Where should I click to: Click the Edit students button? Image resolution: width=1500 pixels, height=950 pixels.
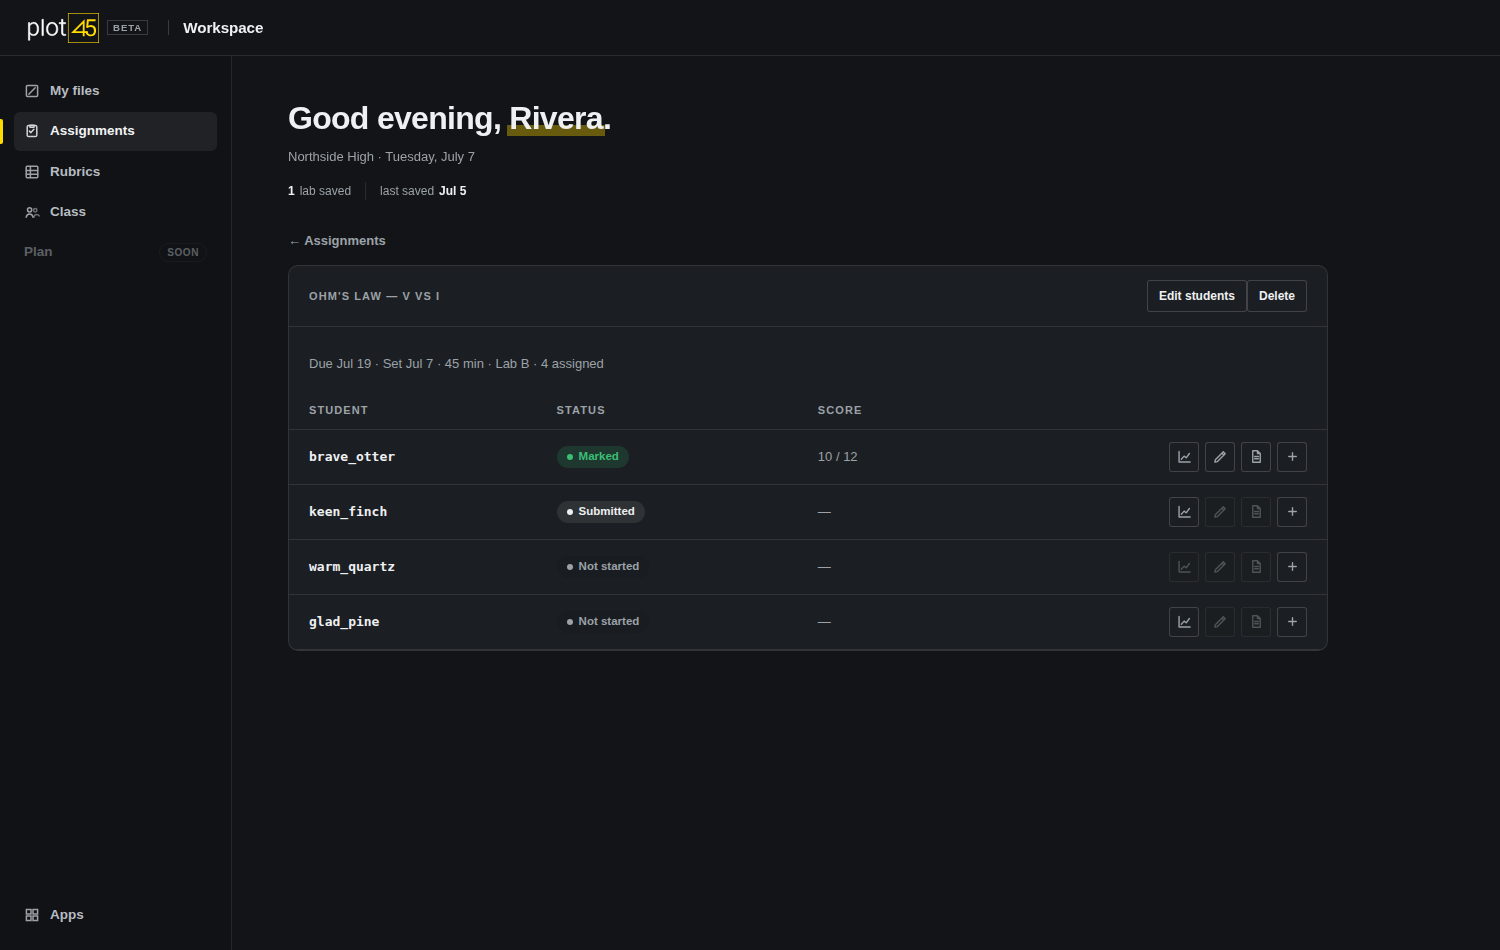tap(1196, 296)
